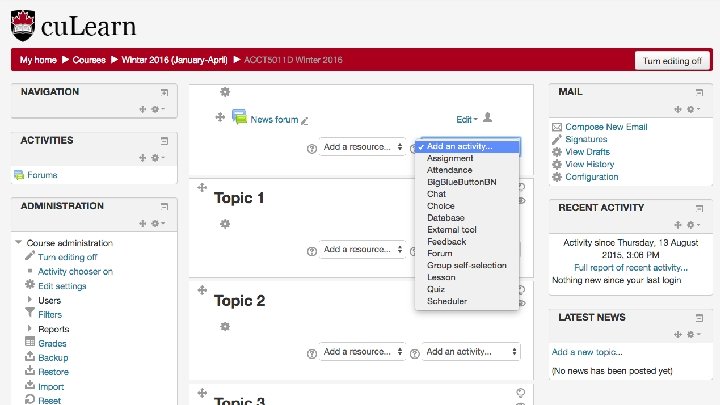The image size is (720, 405).
Task: Open the Navigation block gear actions menu
Action: (x=158, y=109)
